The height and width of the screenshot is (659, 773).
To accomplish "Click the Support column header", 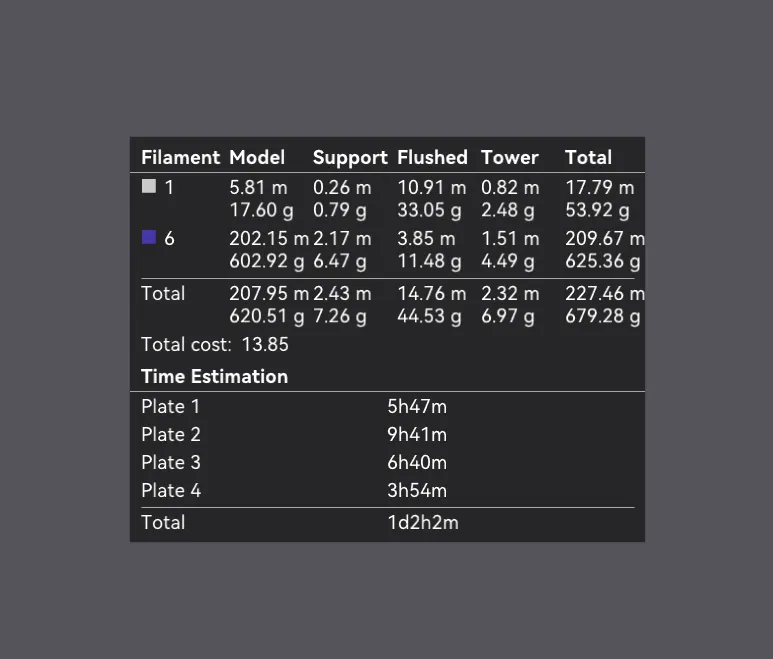I will 350,158.
